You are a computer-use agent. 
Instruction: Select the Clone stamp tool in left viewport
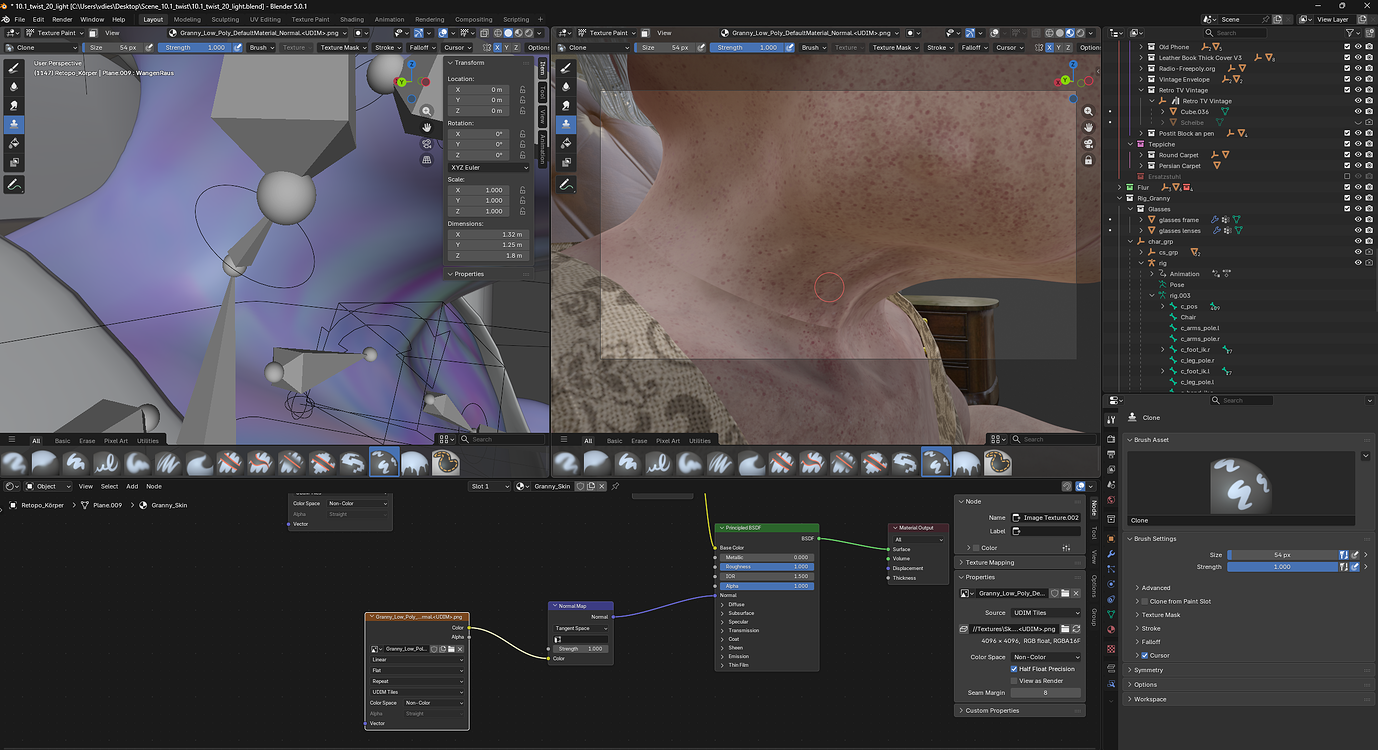click(x=14, y=124)
